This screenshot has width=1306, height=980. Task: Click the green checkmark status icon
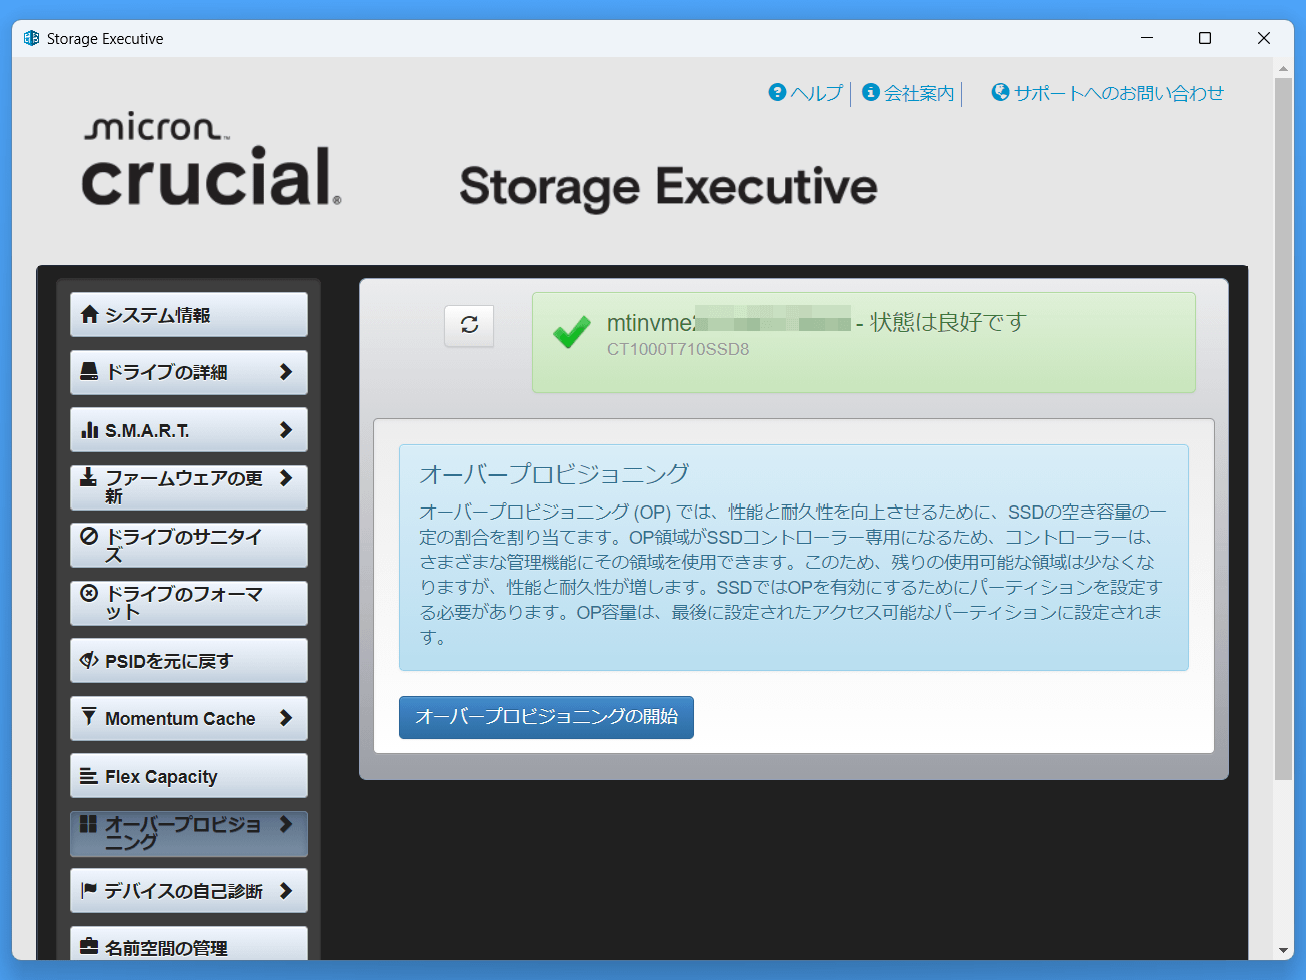[x=572, y=333]
